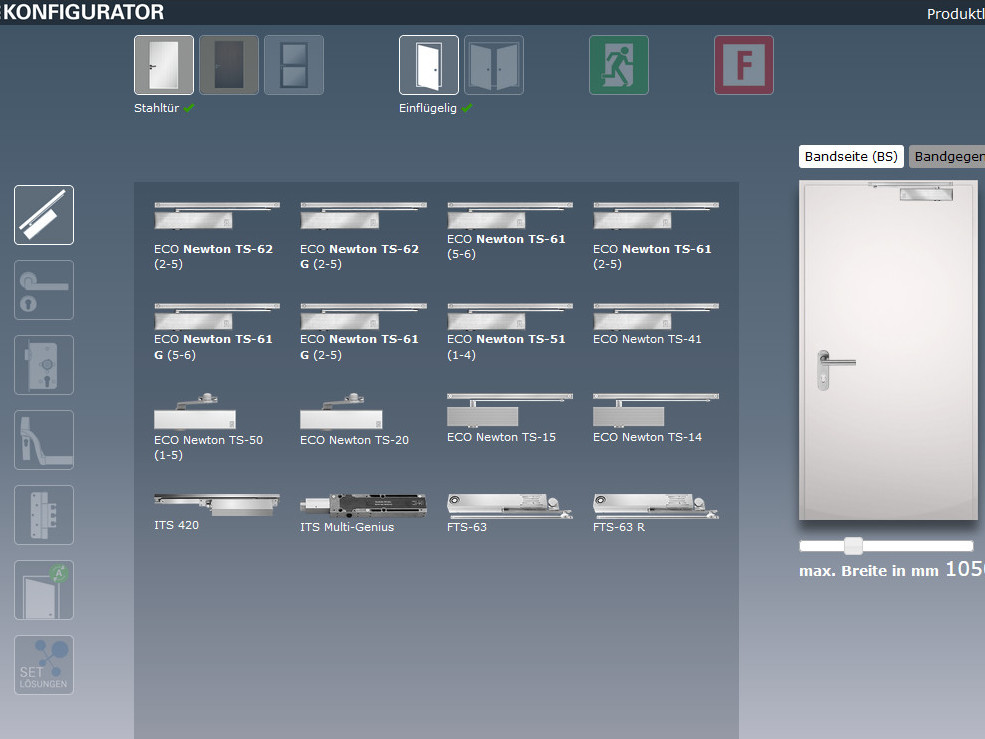
Task: Click the ITS 420 label
Action: (177, 525)
